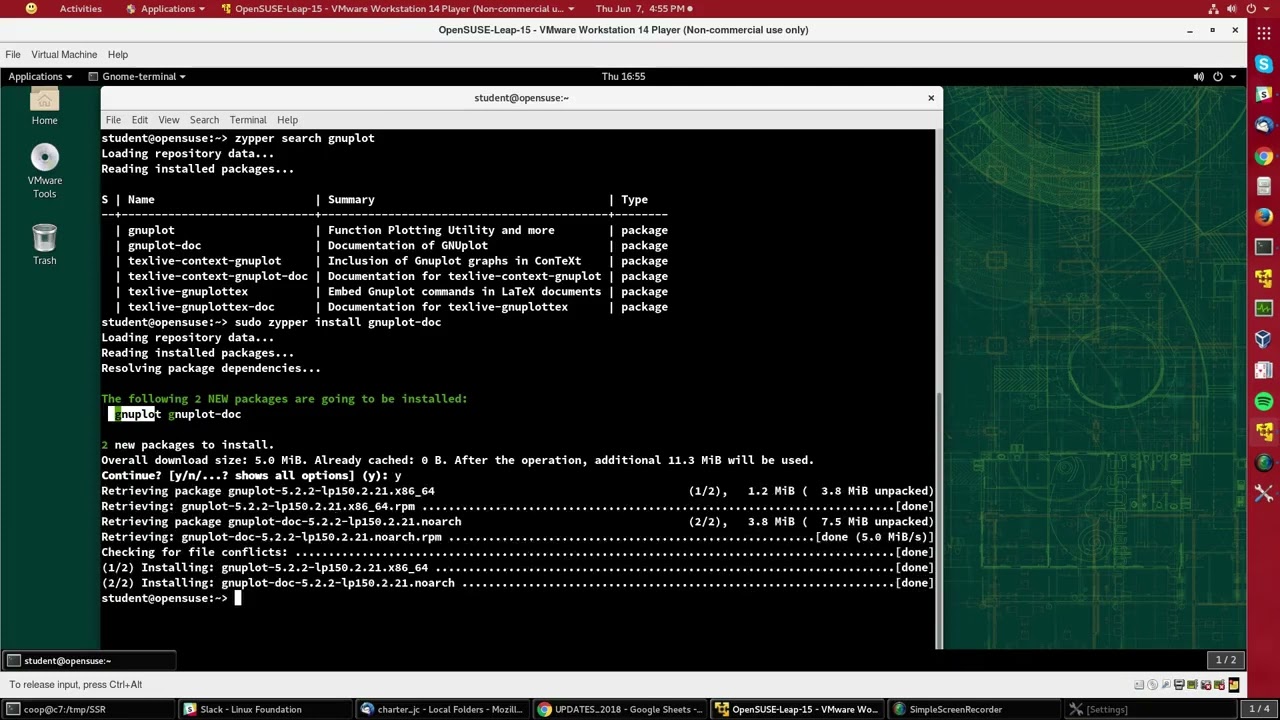Open the tools wrench icon in dock
The image size is (1280, 720).
[1264, 493]
